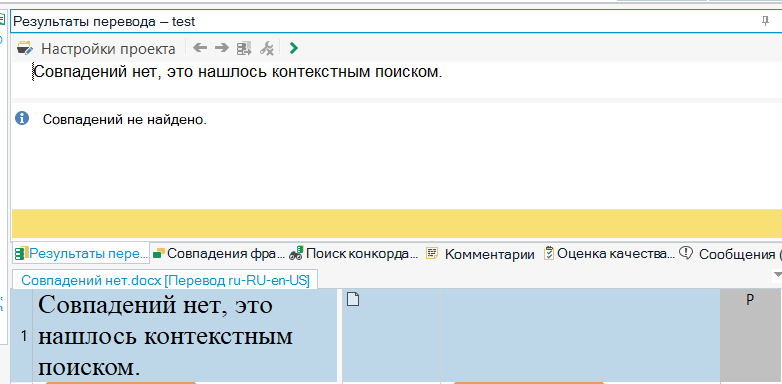Toggle auto-hide pin of results panel
Viewport: 782px width, 384px height.
tap(766, 21)
